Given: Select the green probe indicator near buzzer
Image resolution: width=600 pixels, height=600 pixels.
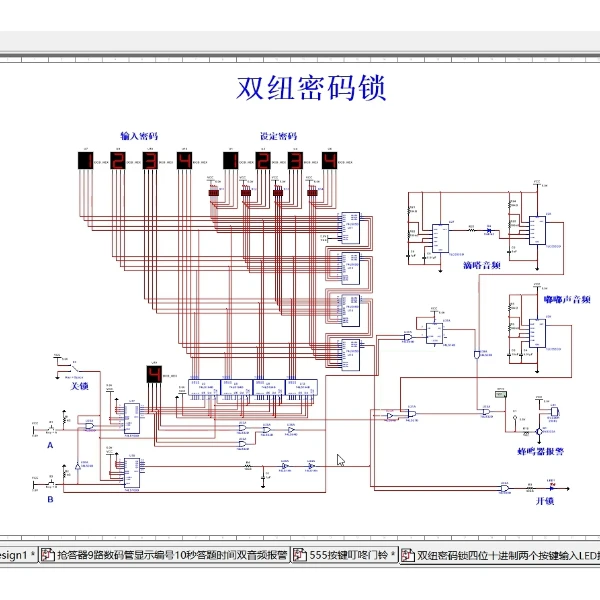Looking at the screenshot, I should click(x=501, y=394).
